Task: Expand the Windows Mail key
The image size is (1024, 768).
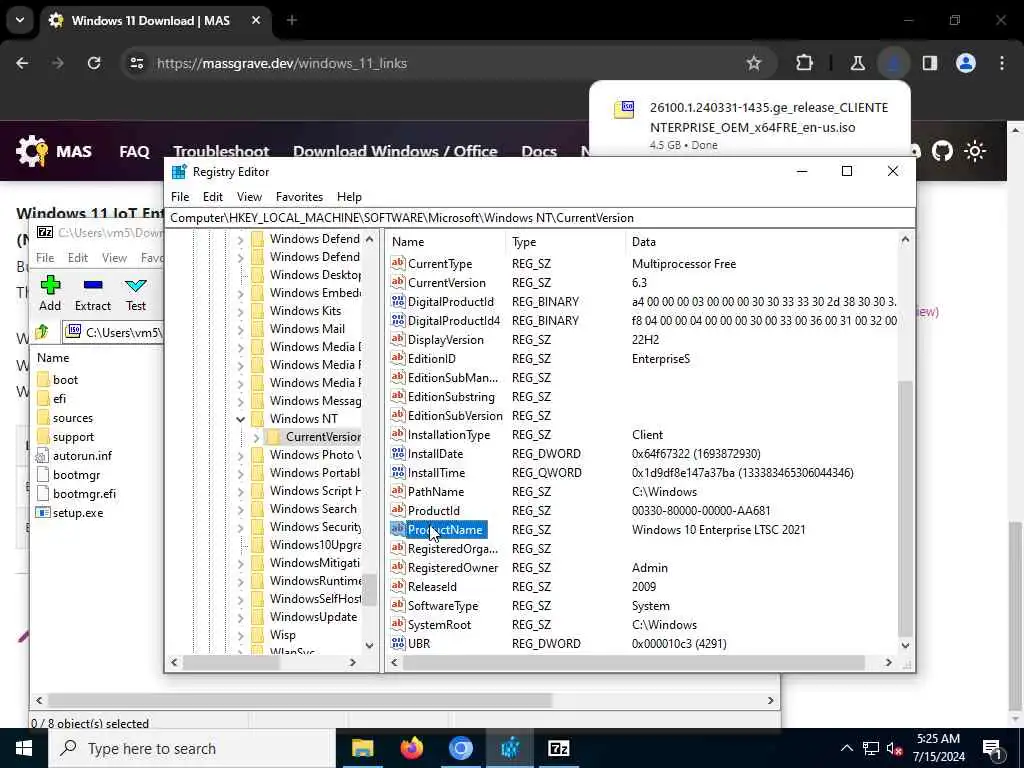Action: click(x=240, y=329)
